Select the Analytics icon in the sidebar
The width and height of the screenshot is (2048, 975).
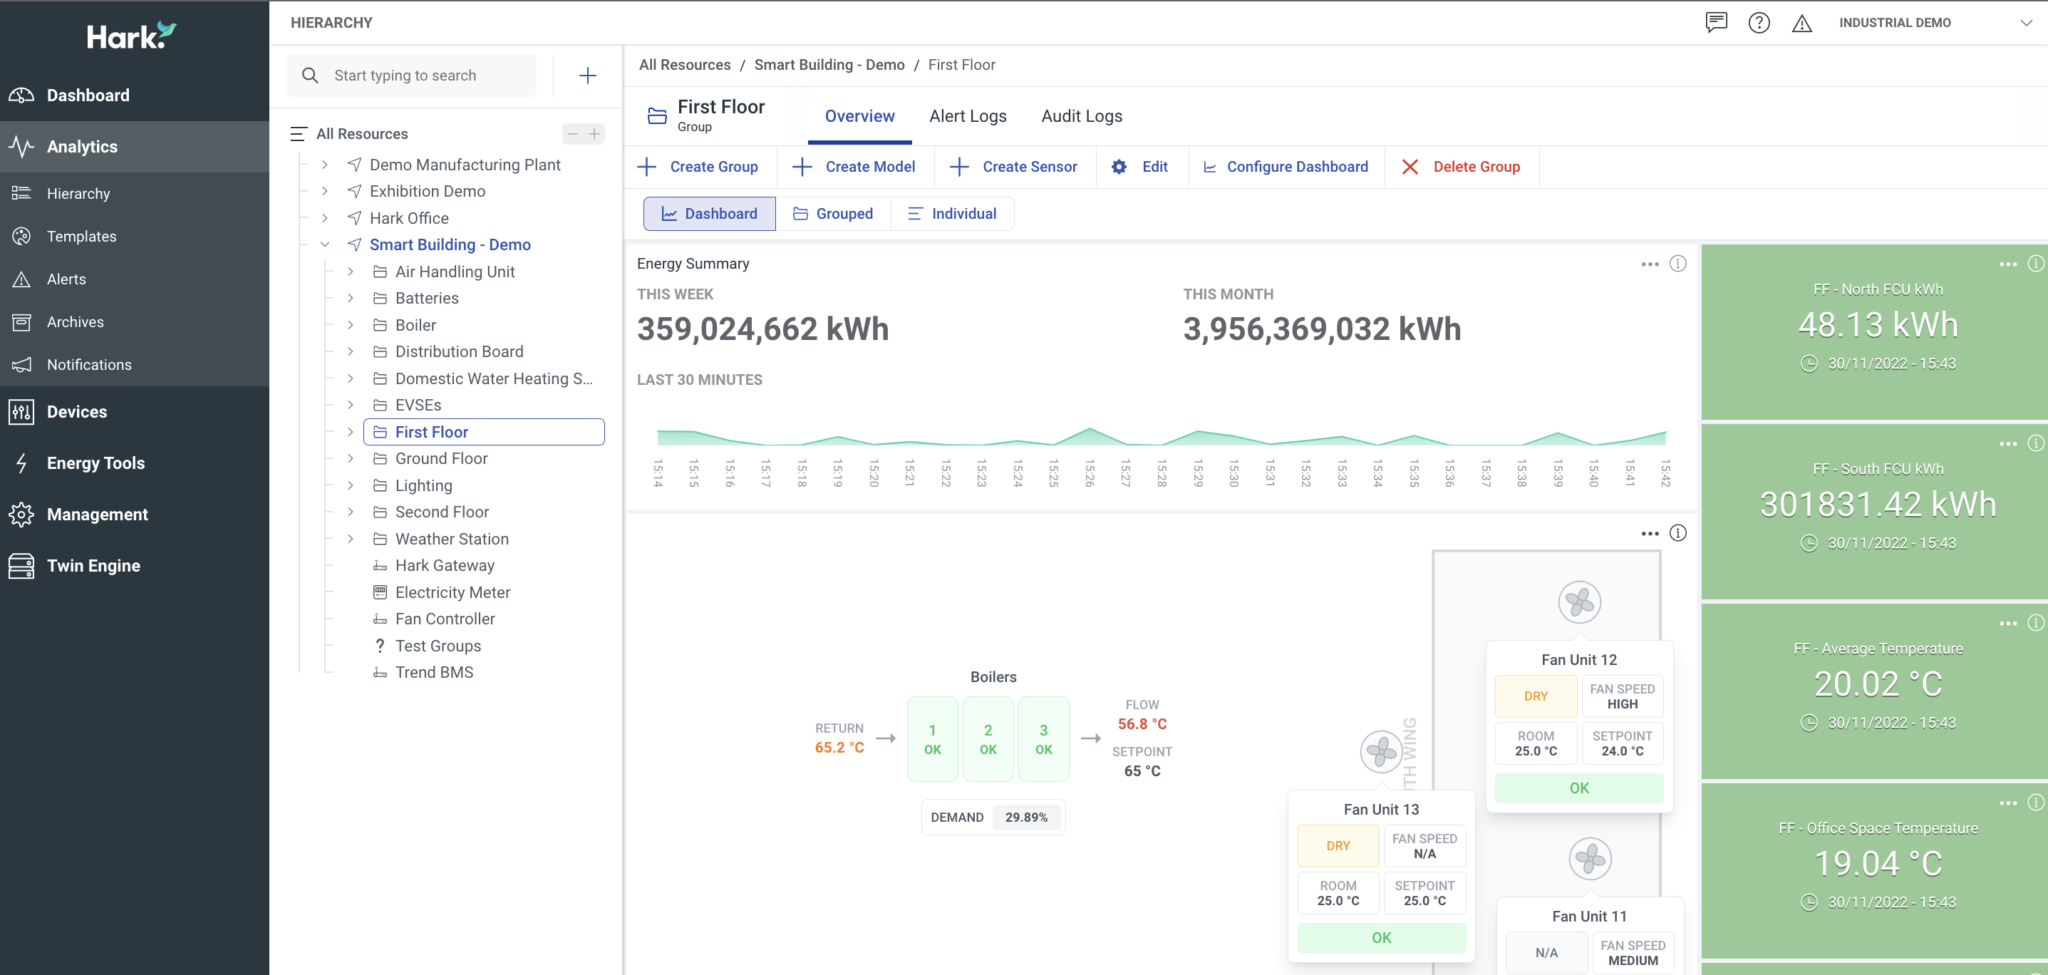(21, 146)
